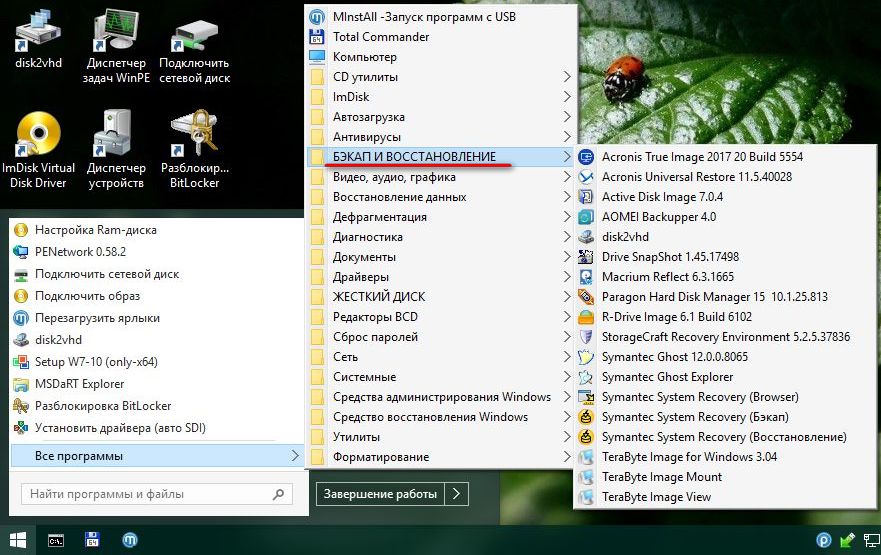Open command prompt from taskbar
The height and width of the screenshot is (555, 881).
click(56, 540)
